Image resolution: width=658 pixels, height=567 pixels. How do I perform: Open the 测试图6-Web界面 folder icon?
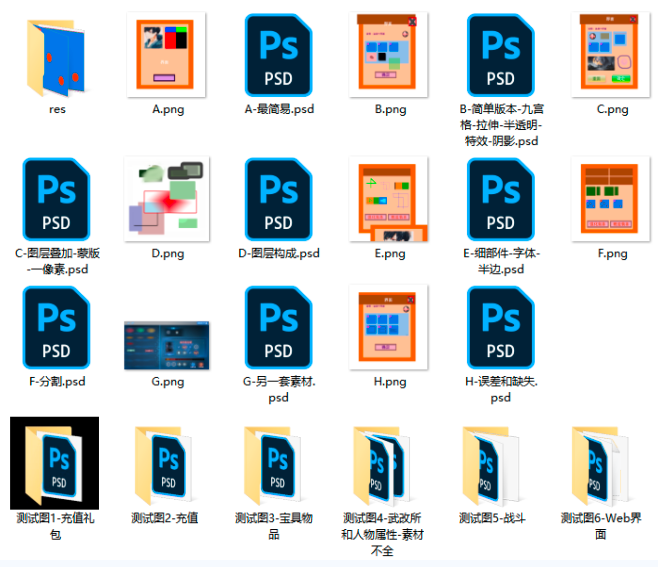[x=601, y=465]
